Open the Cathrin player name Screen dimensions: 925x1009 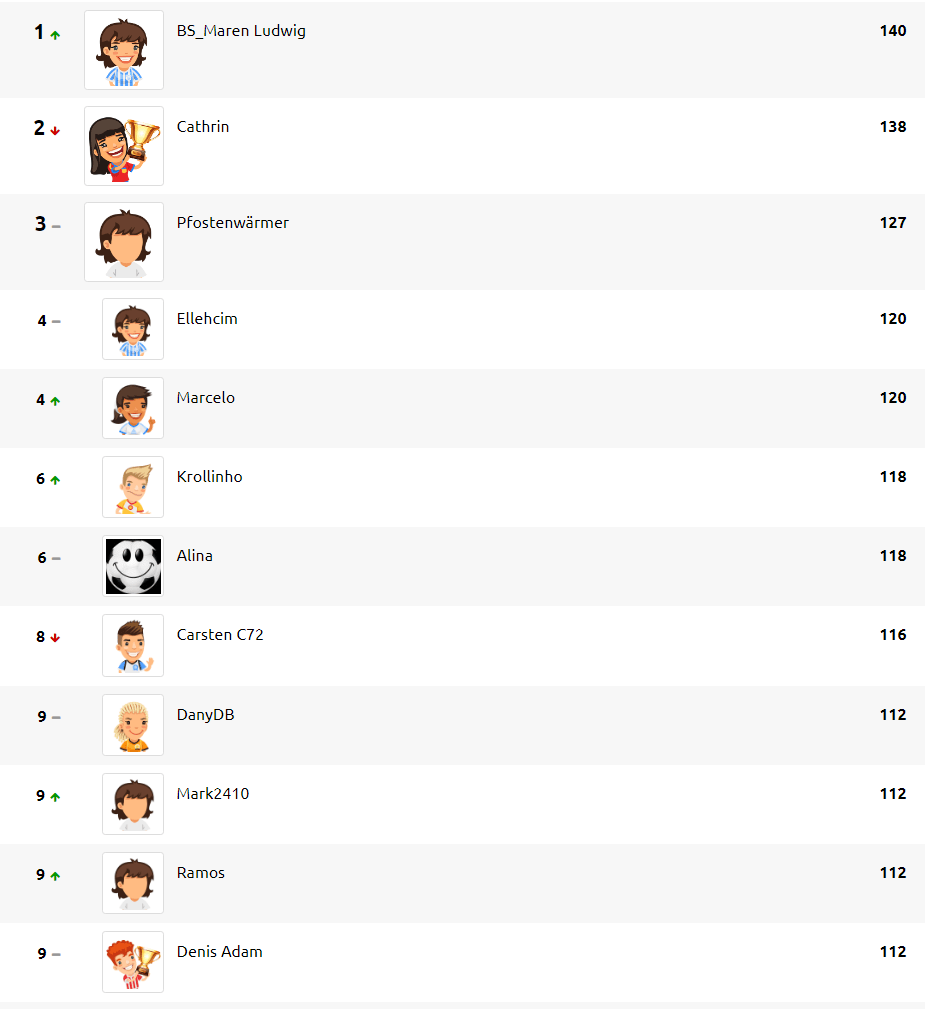tap(203, 127)
